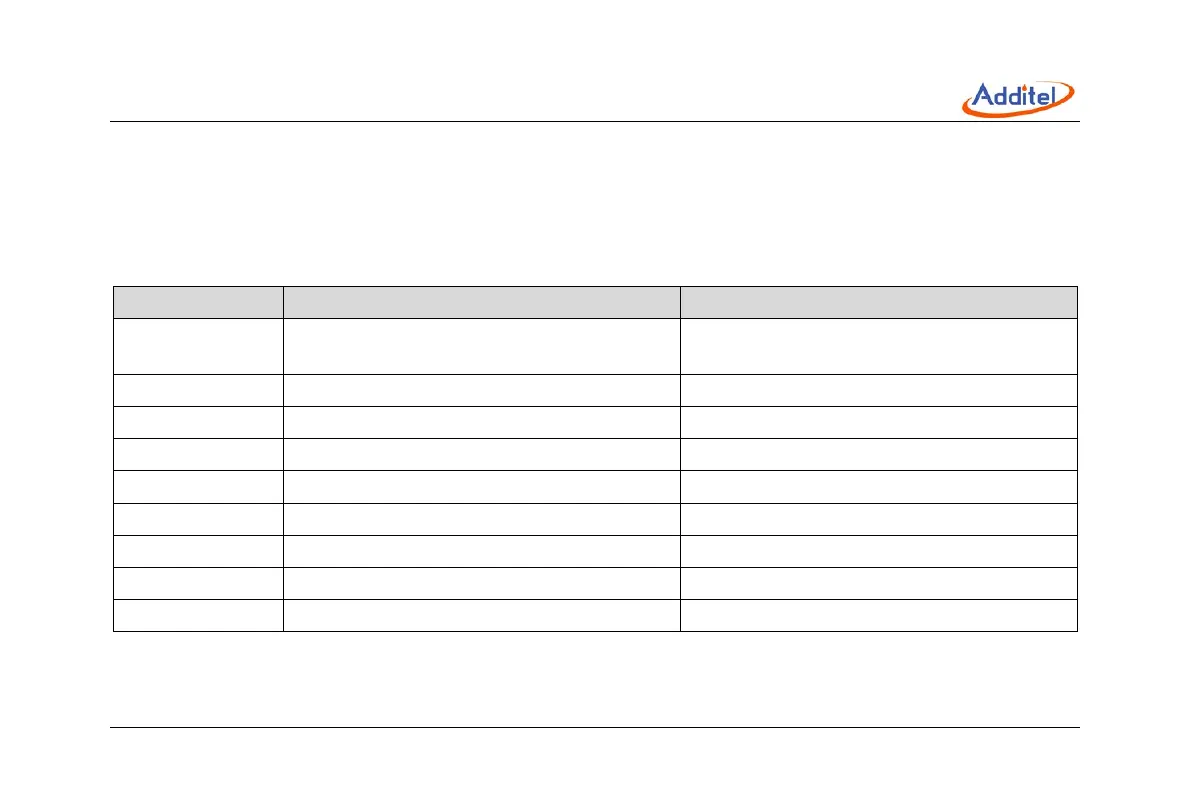The height and width of the screenshot is (794, 1191).
Task: Select first-column cell in the second-to-last table row
Action: pyautogui.click(x=197, y=583)
